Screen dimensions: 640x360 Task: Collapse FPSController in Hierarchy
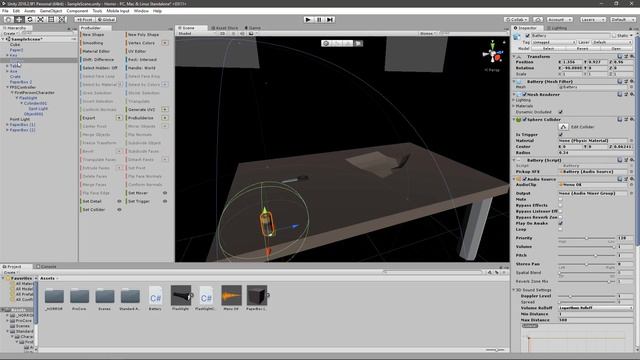click(x=7, y=87)
